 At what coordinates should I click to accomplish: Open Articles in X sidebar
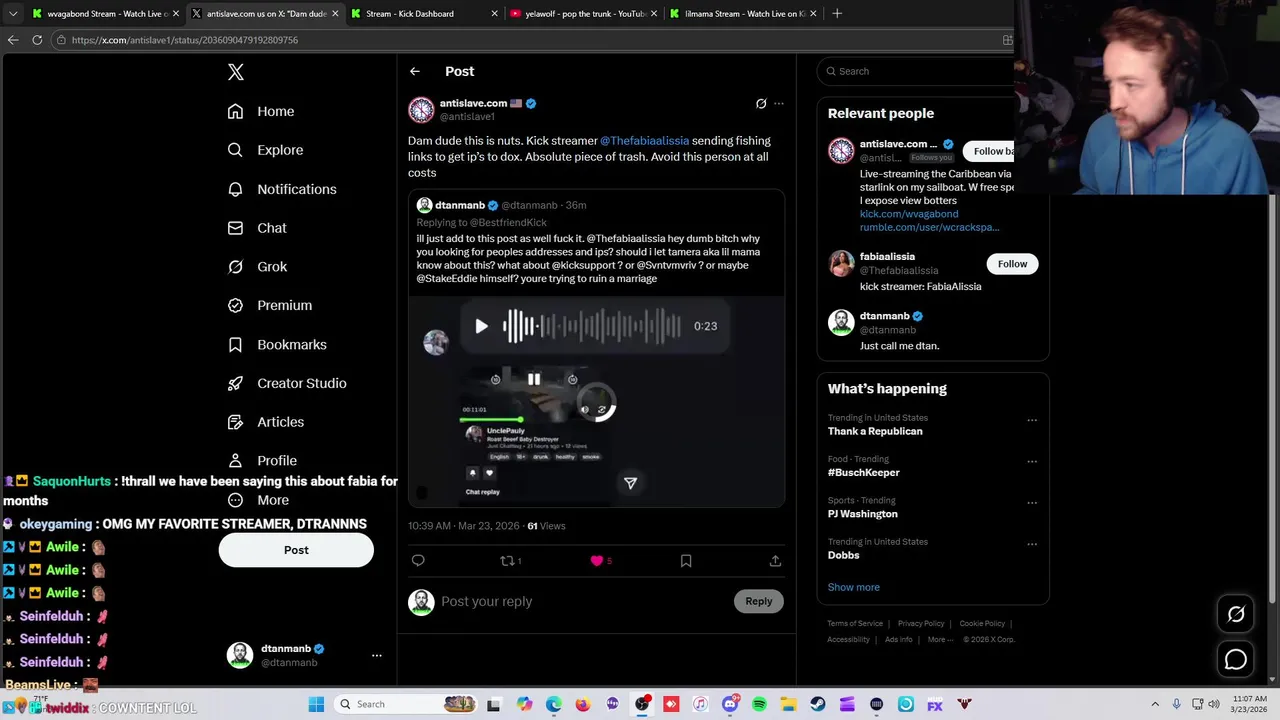265,422
